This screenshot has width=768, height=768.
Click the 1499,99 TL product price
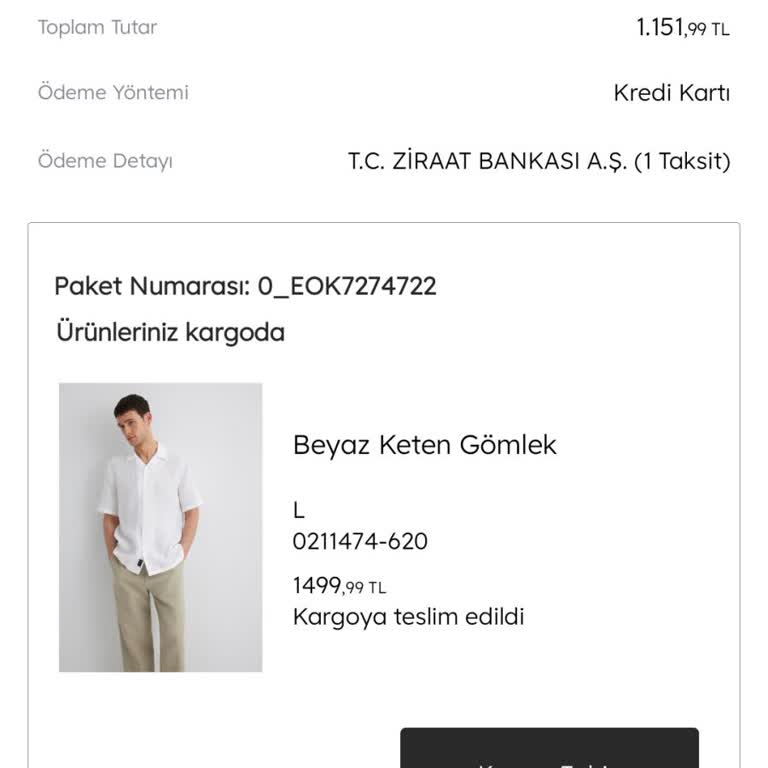pyautogui.click(x=339, y=586)
